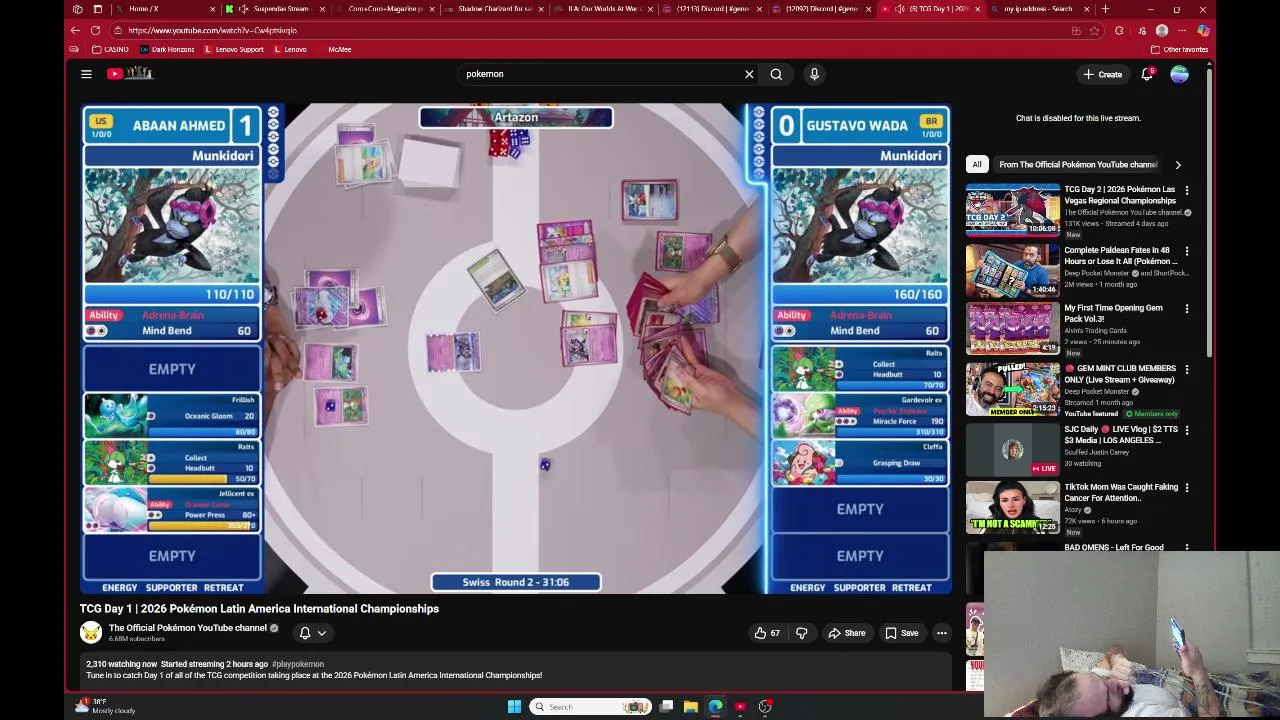Open the Windows Start menu
Viewport: 1280px width, 720px height.
514,707
